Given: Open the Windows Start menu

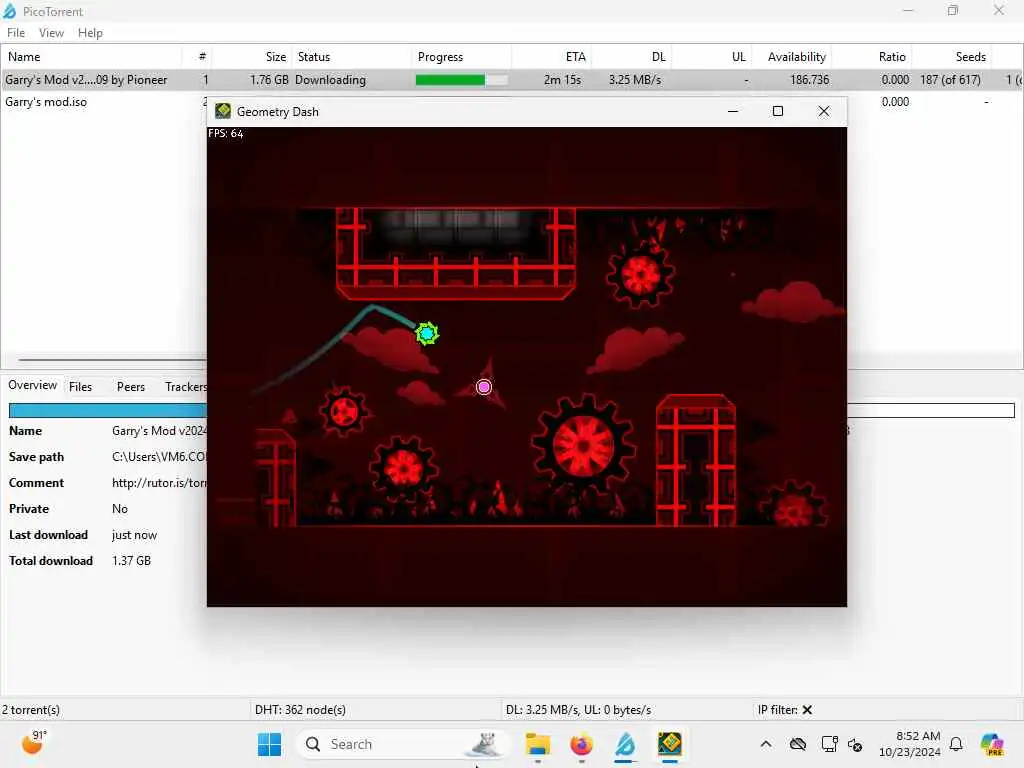Looking at the screenshot, I should click(x=269, y=744).
